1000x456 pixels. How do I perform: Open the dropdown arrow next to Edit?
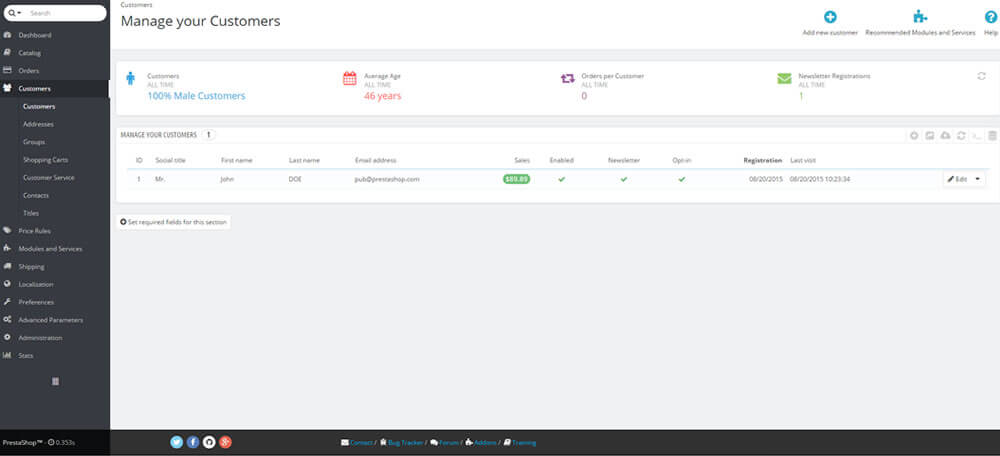pyautogui.click(x=977, y=179)
